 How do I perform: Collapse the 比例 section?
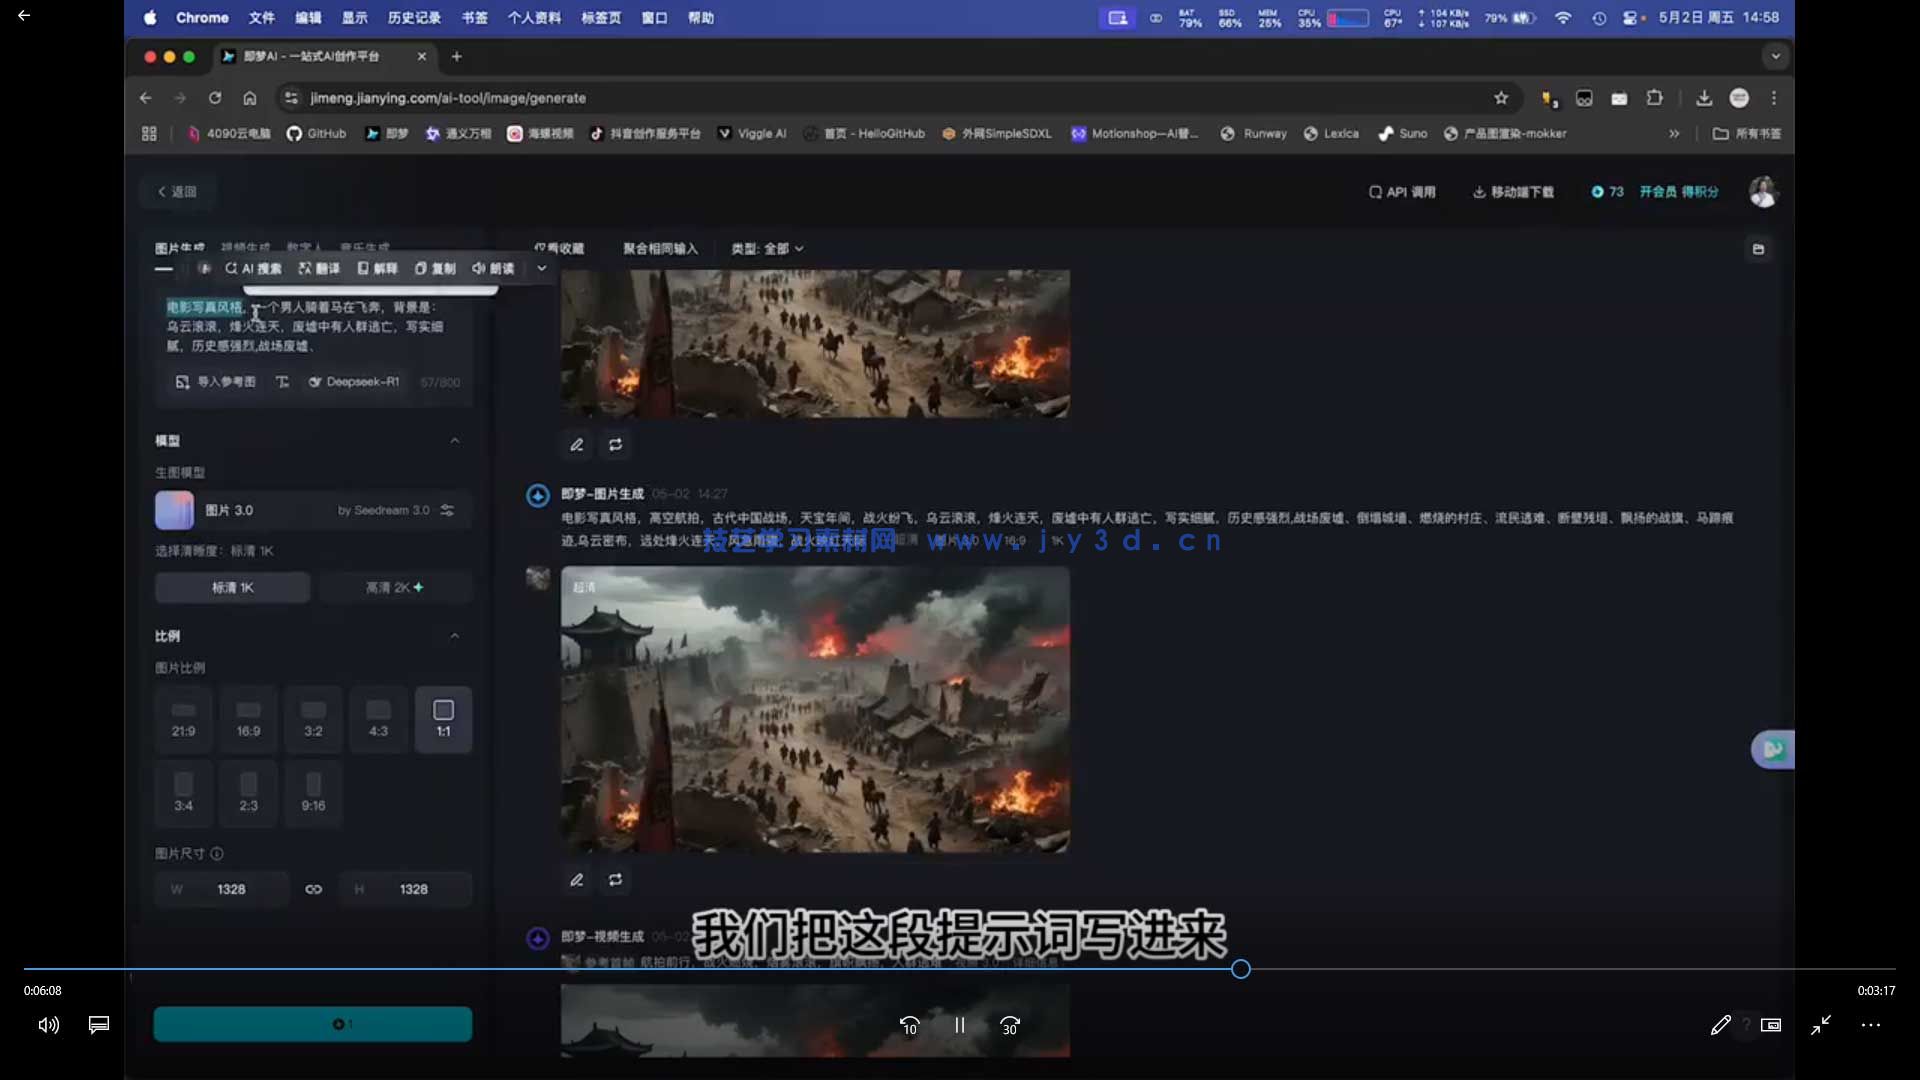pyautogui.click(x=455, y=636)
